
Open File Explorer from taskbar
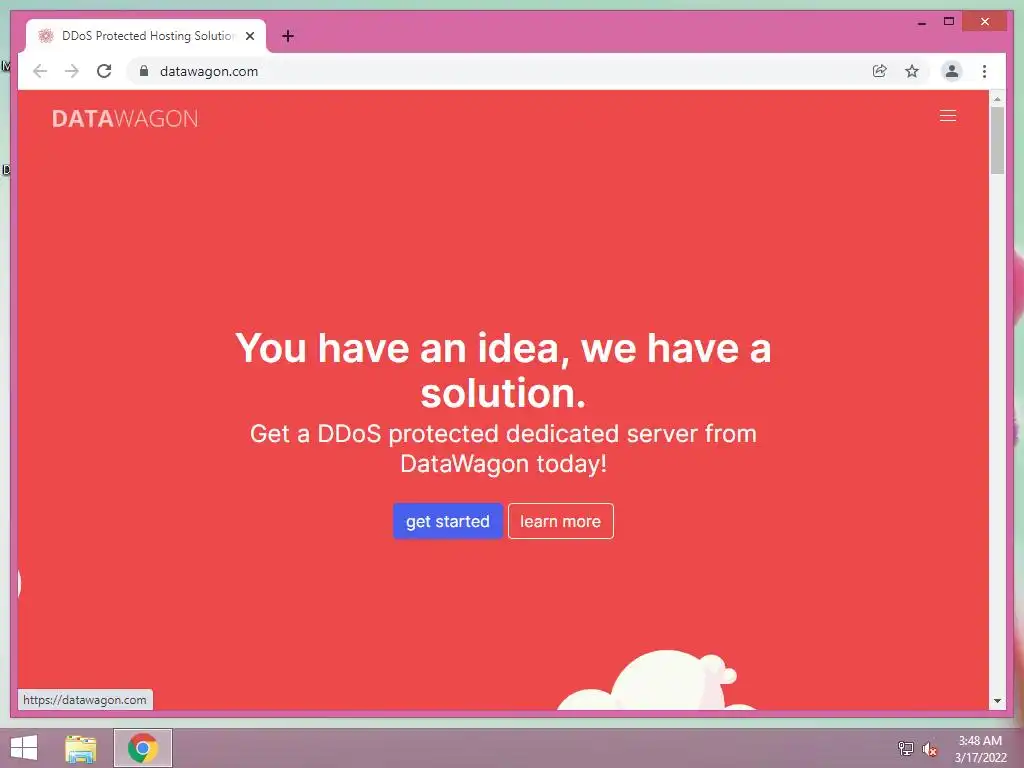tap(80, 748)
